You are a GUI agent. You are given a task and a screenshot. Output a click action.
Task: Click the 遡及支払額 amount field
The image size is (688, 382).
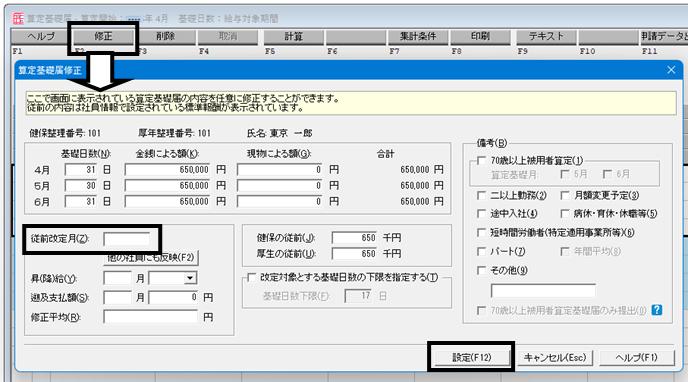point(173,297)
